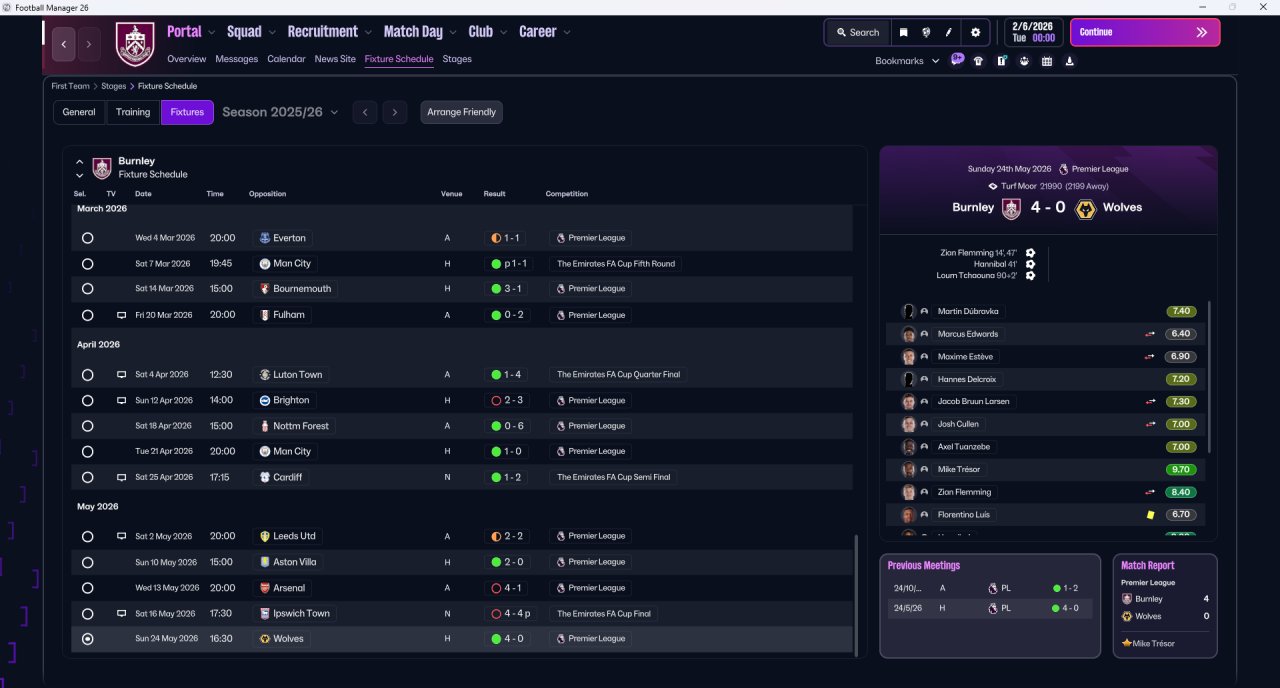The image size is (1280, 688).
Task: Click the Bournemouth club badge
Action: click(x=264, y=289)
